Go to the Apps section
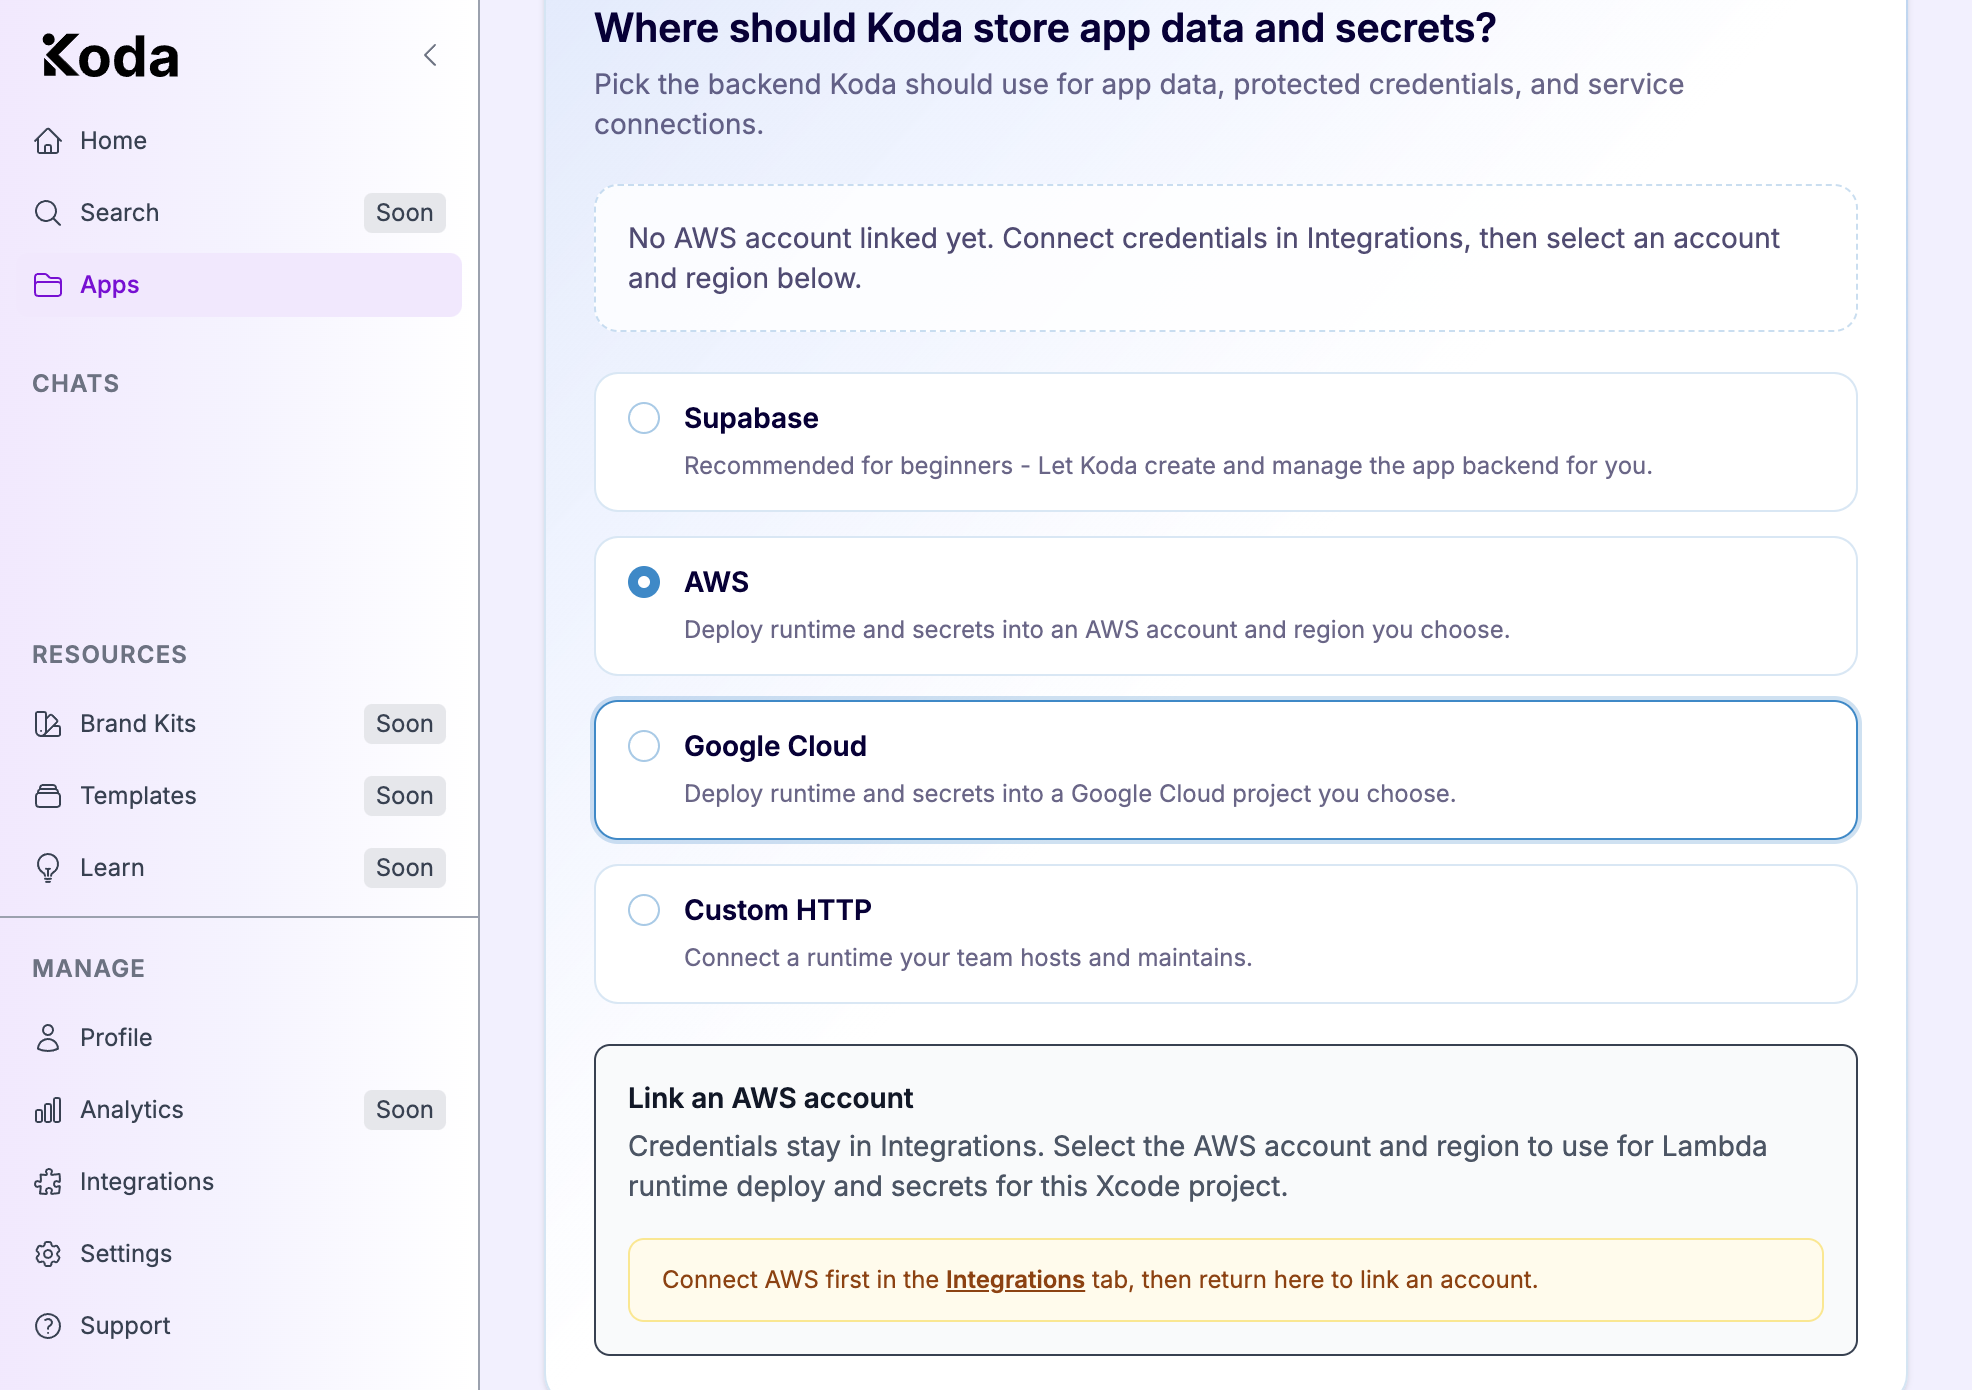This screenshot has width=1972, height=1390. pyautogui.click(x=239, y=285)
